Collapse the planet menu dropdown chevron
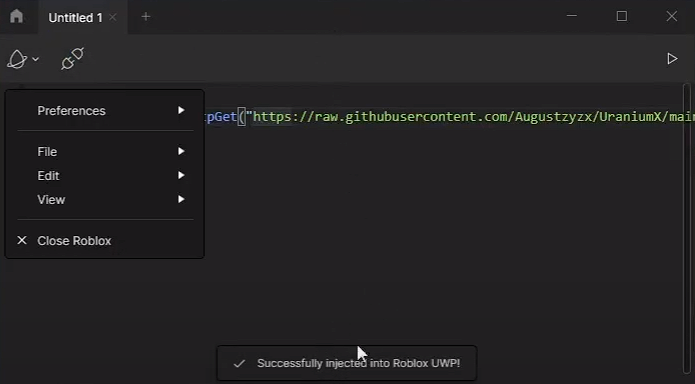Screen dimensions: 695x384 click(x=35, y=59)
